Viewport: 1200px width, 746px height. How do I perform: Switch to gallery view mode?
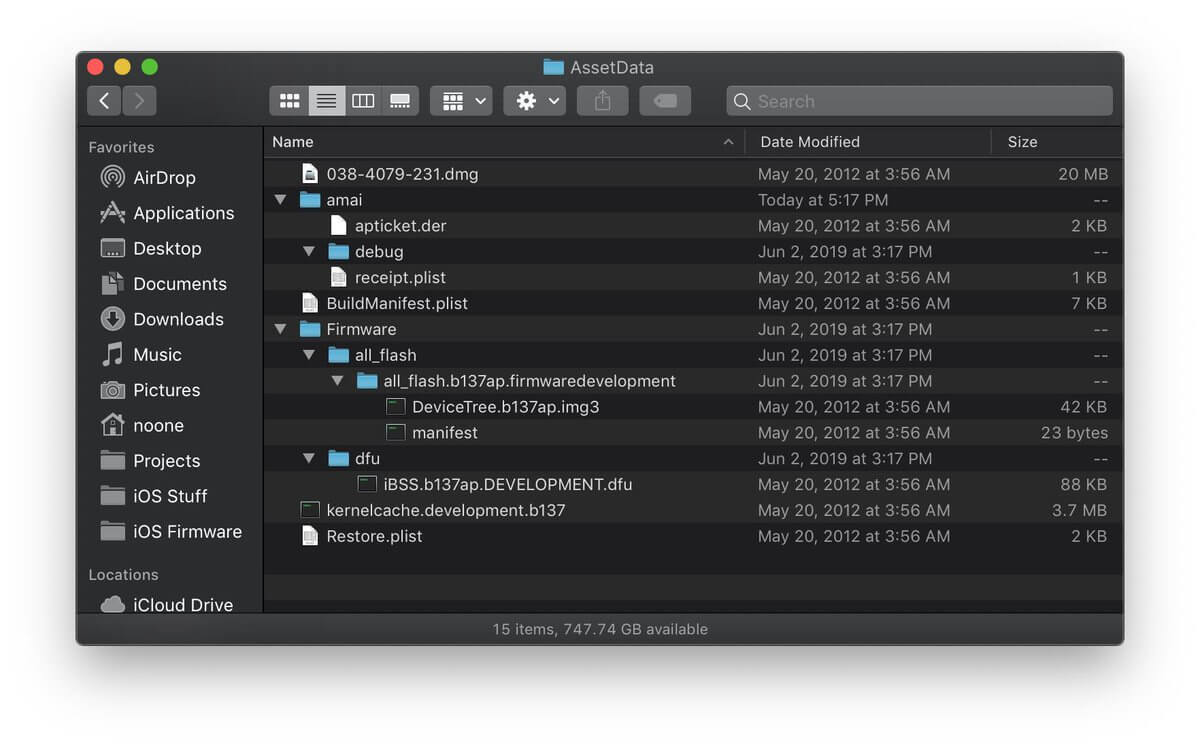(x=400, y=101)
